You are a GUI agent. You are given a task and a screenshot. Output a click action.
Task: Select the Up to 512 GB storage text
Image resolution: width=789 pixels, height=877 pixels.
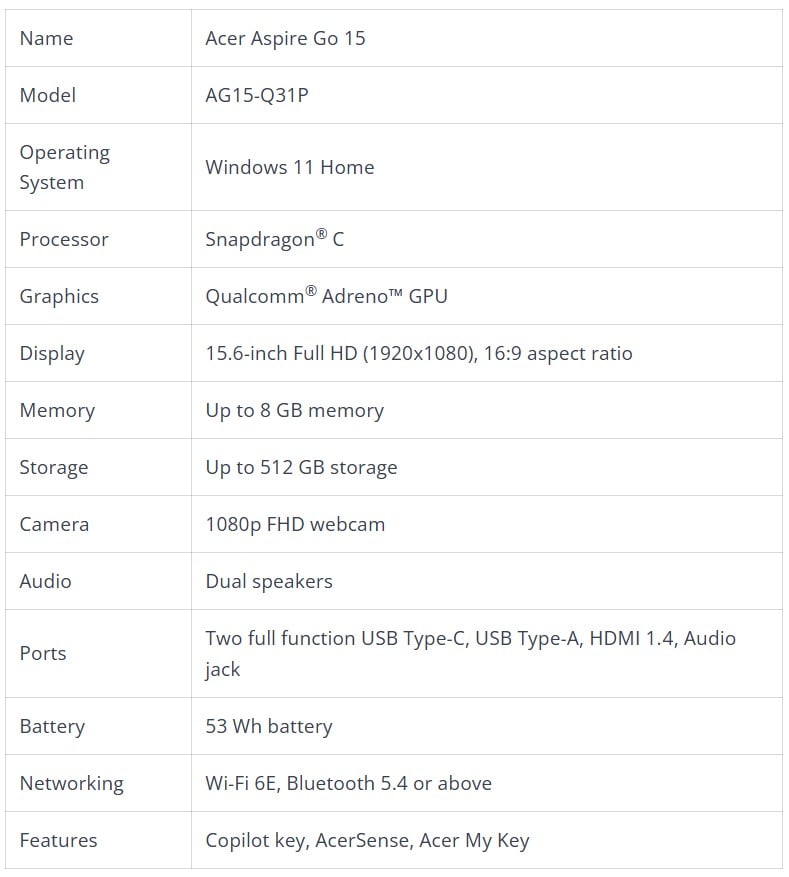tap(301, 468)
